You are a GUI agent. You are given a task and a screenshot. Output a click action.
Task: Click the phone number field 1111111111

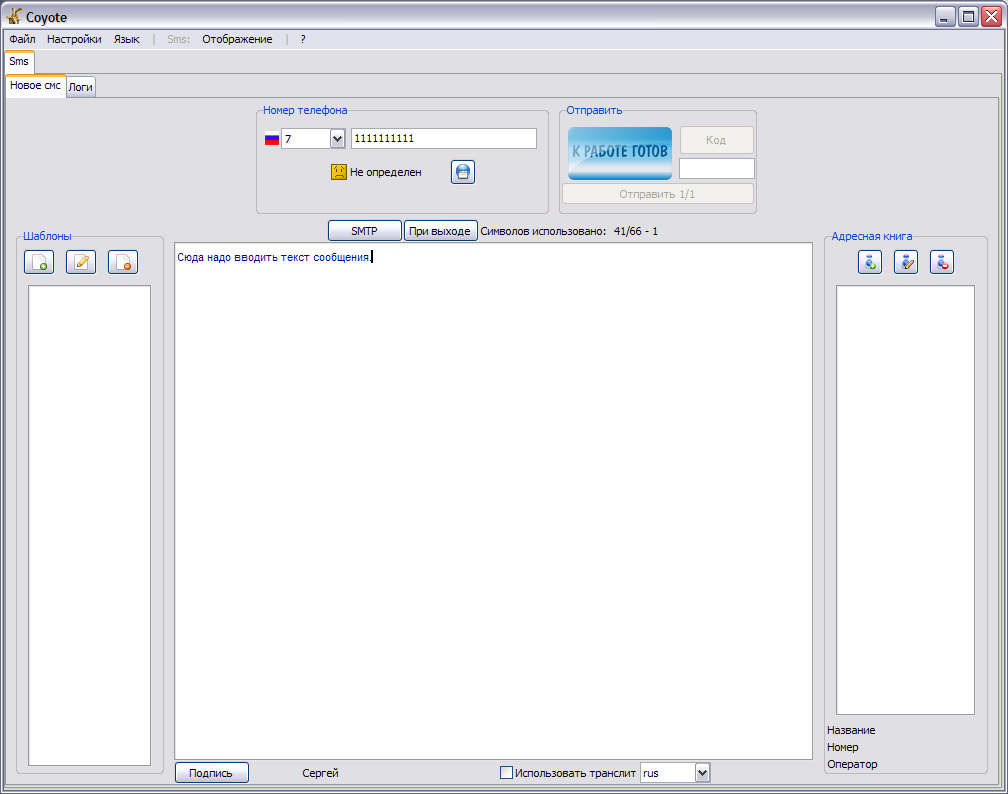[x=444, y=138]
